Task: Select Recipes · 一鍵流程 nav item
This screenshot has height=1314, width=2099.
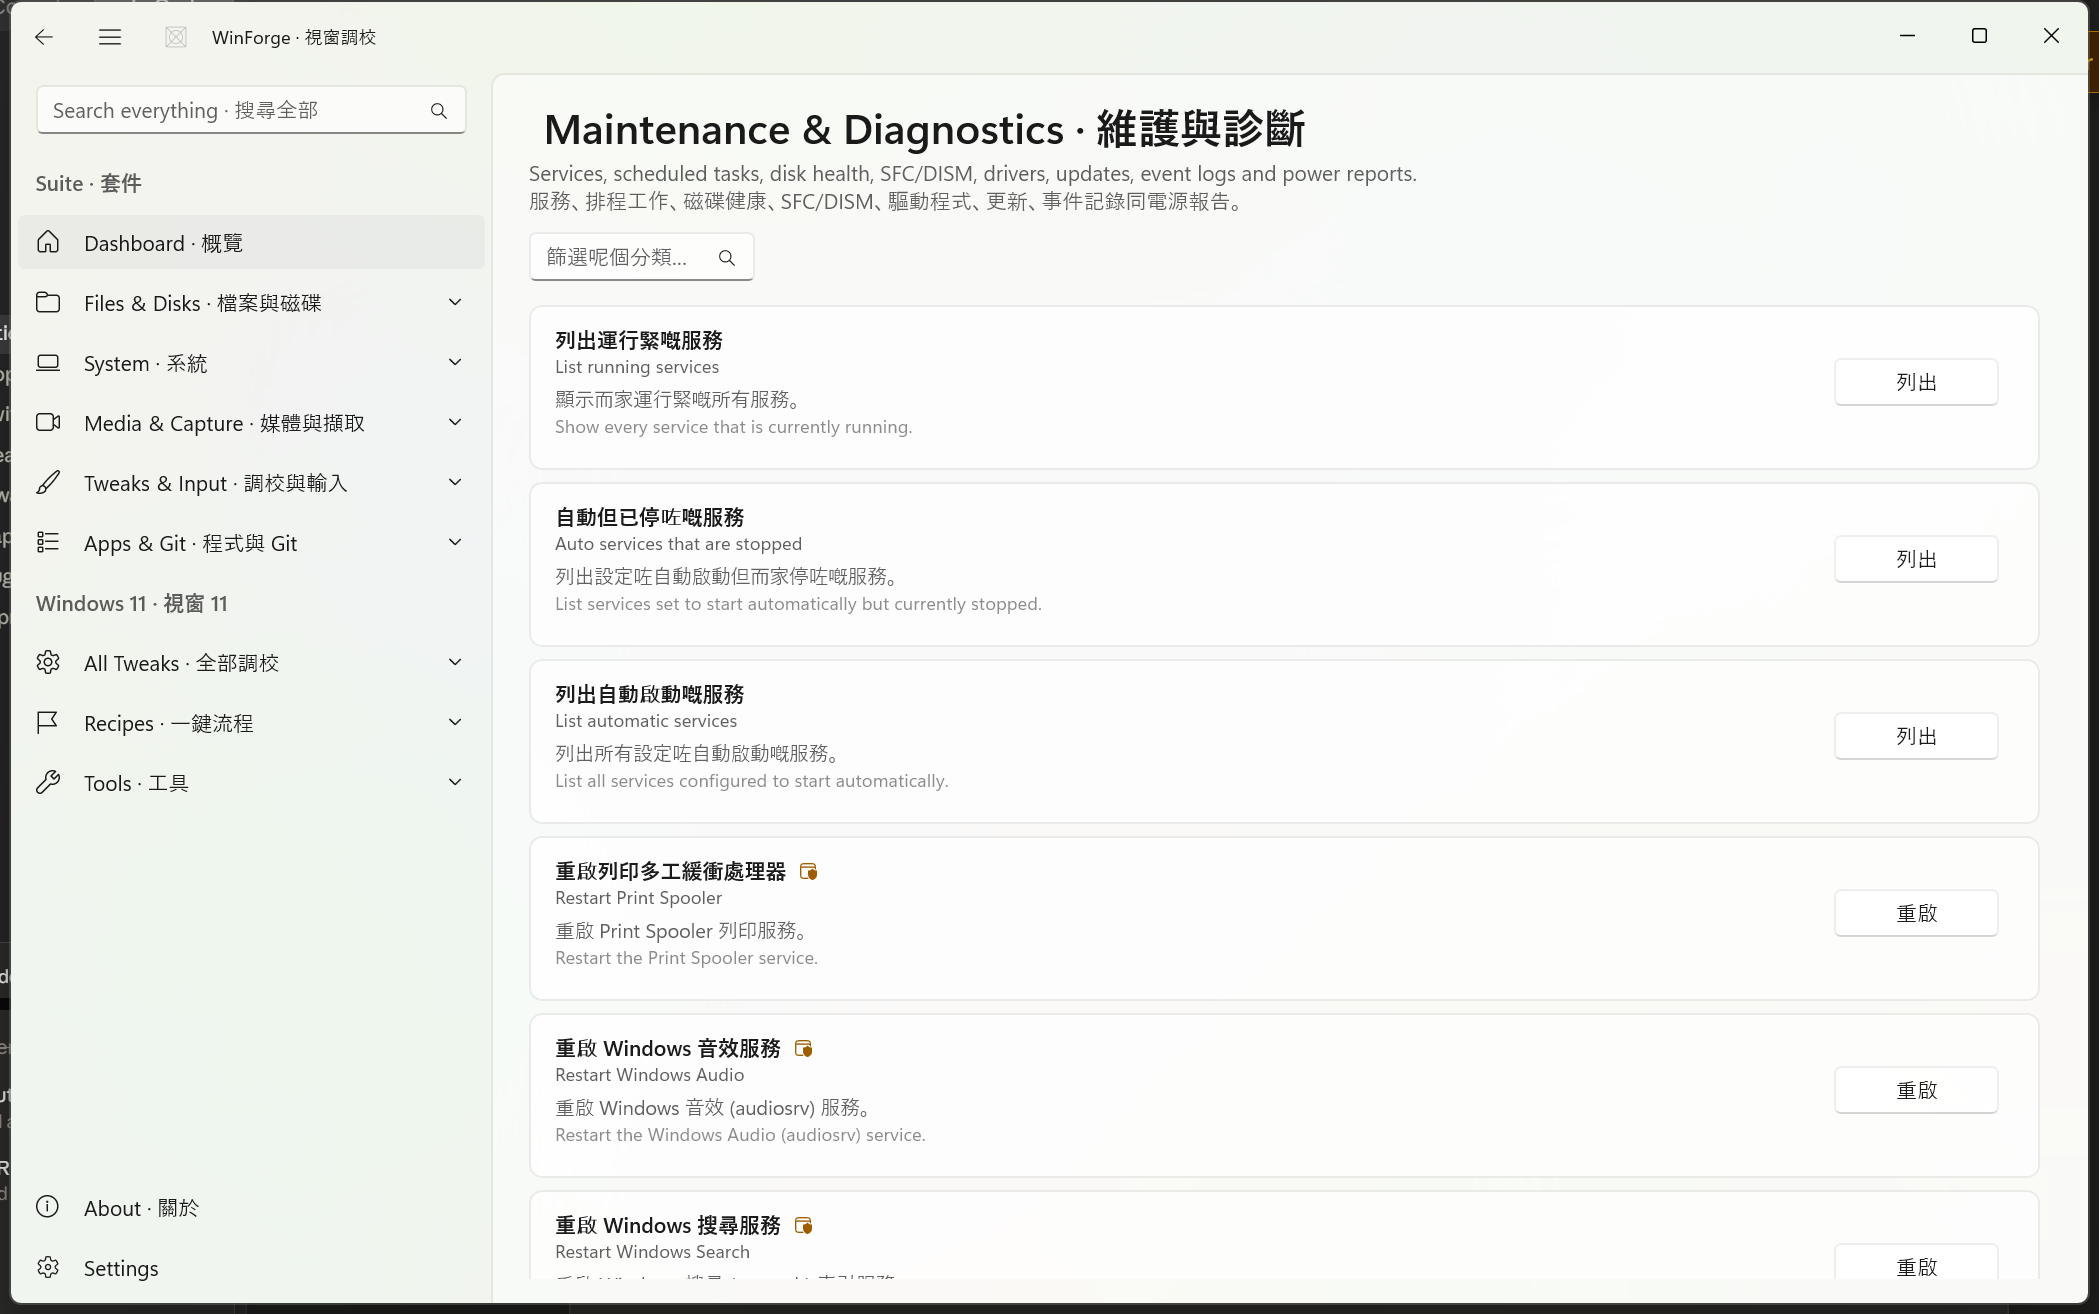Action: (251, 722)
